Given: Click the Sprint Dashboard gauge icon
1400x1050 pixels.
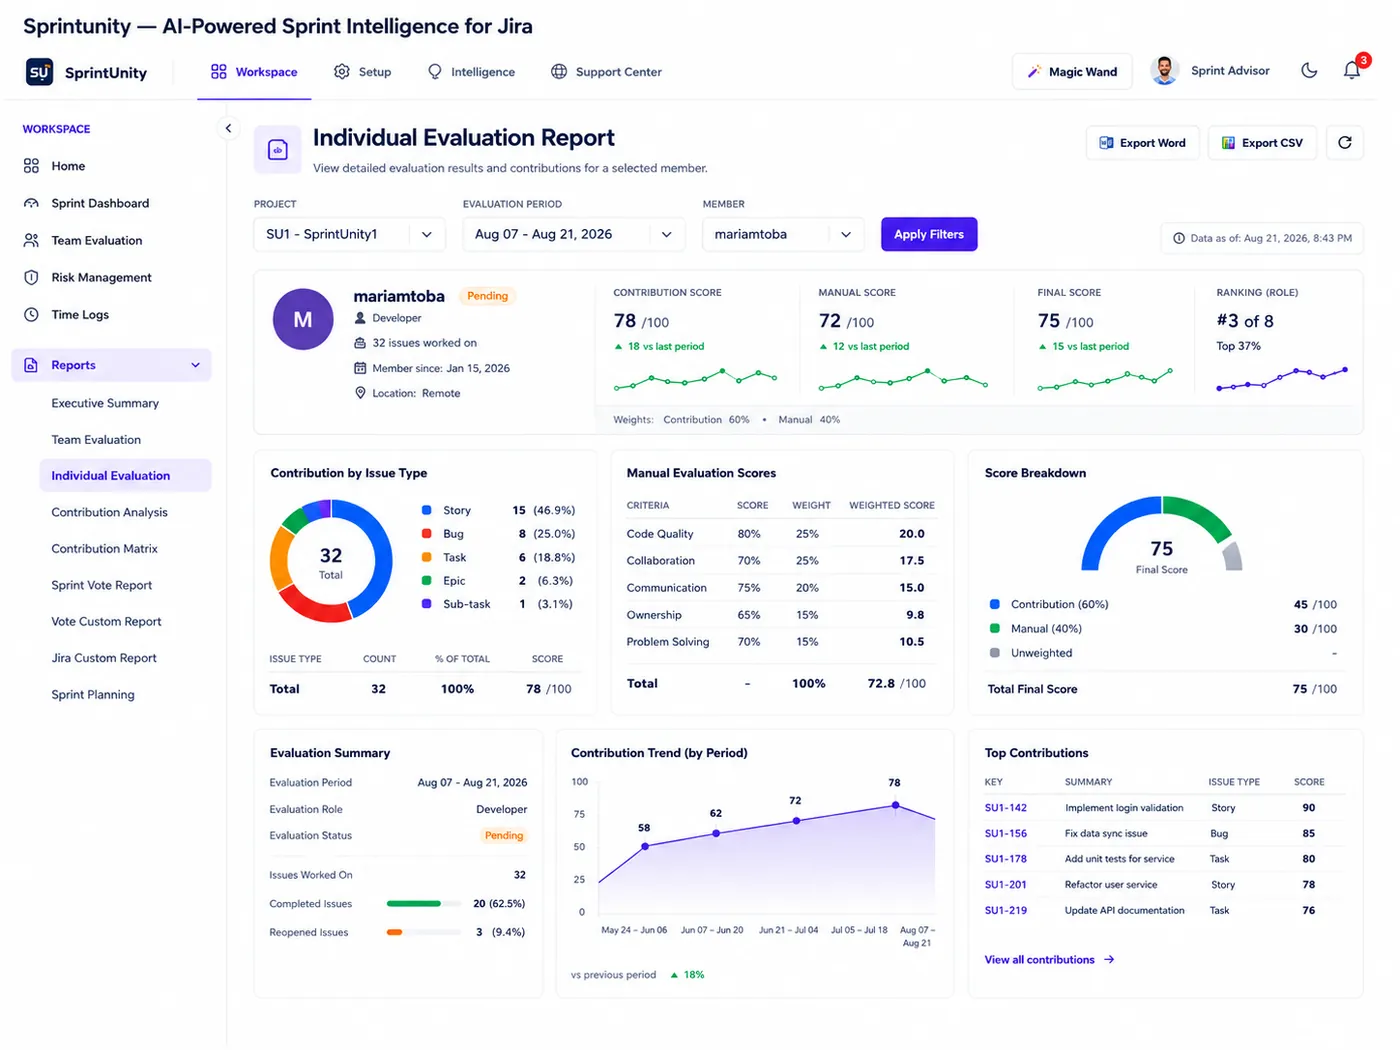Looking at the screenshot, I should coord(31,203).
